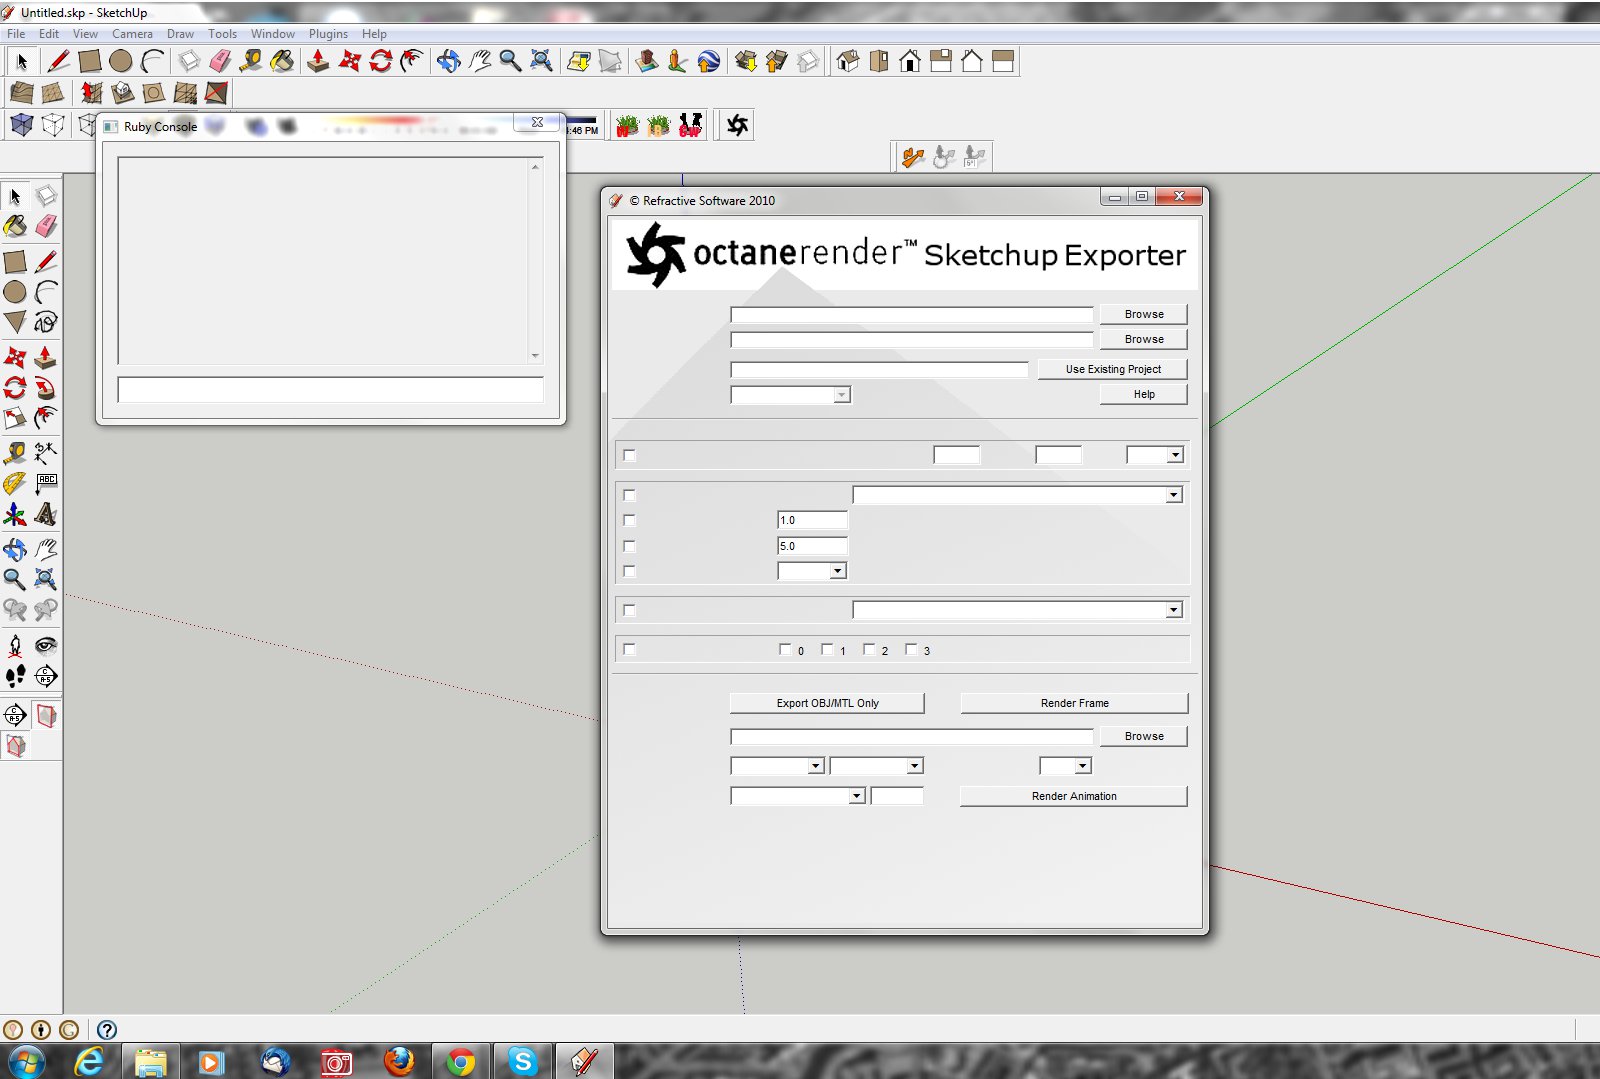The image size is (1600, 1079).
Task: Enable the checkbox in the 5.0 row
Action: click(x=629, y=546)
